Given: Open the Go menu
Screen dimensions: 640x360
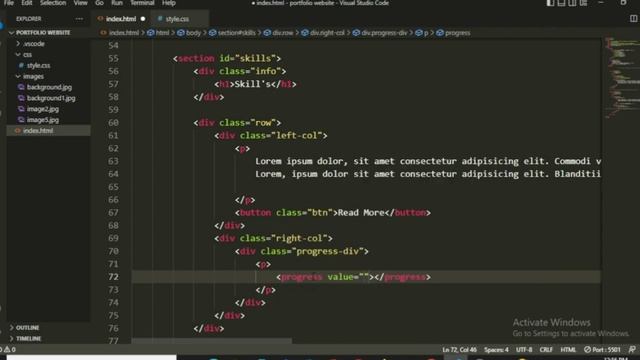Looking at the screenshot, I should [x=99, y=3].
